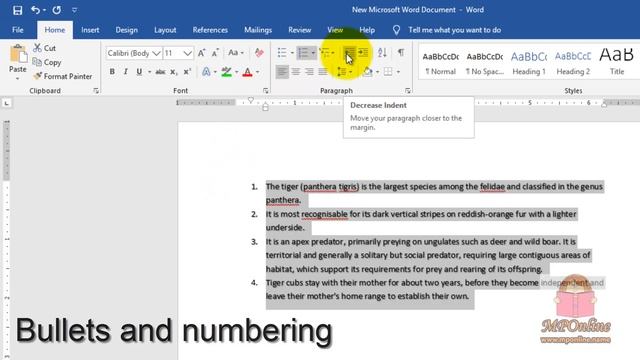
Task: Activate Format Painter
Action: (63, 76)
